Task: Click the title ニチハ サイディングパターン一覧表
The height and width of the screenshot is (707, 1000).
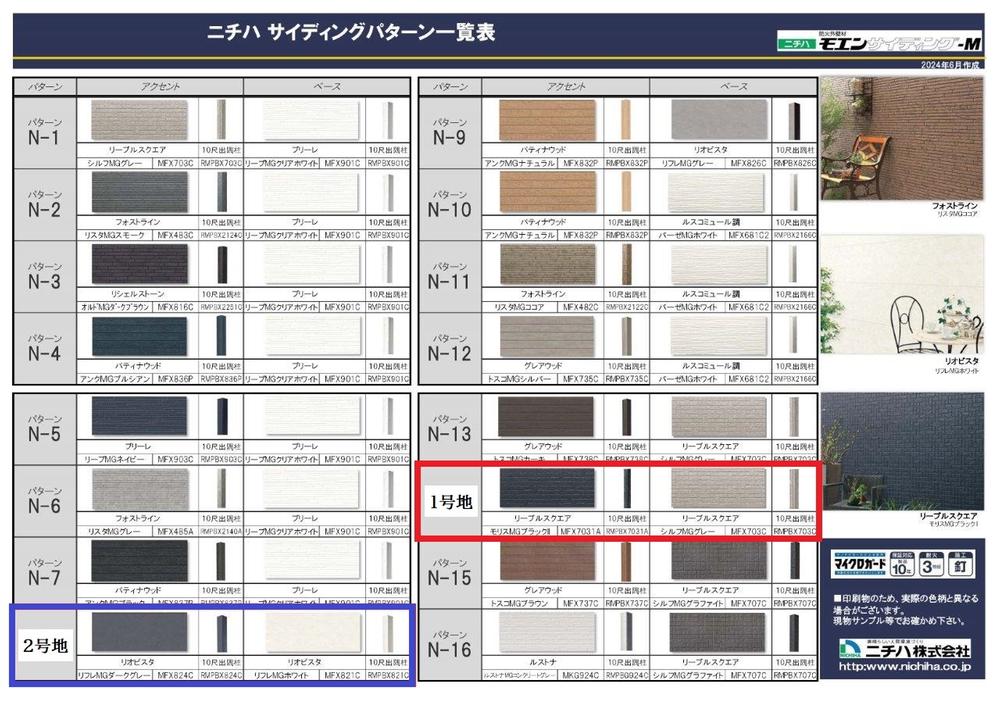Action: tap(351, 32)
